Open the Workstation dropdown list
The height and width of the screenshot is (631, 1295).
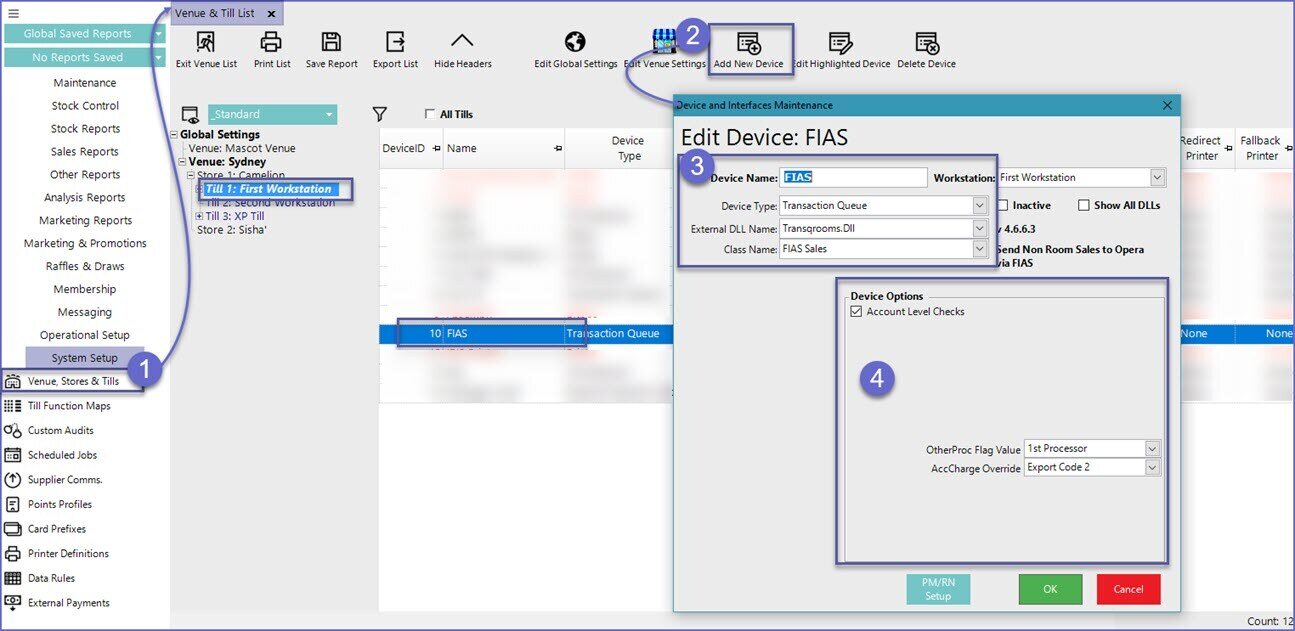[1157, 178]
